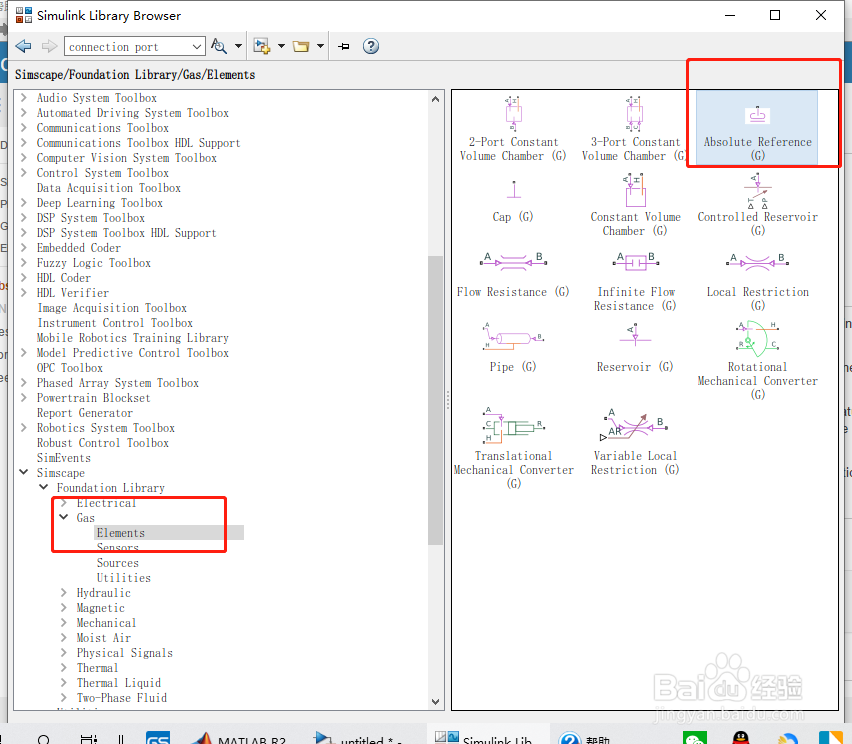Expand the Hydraulic library node
852x744 pixels.
64,592
